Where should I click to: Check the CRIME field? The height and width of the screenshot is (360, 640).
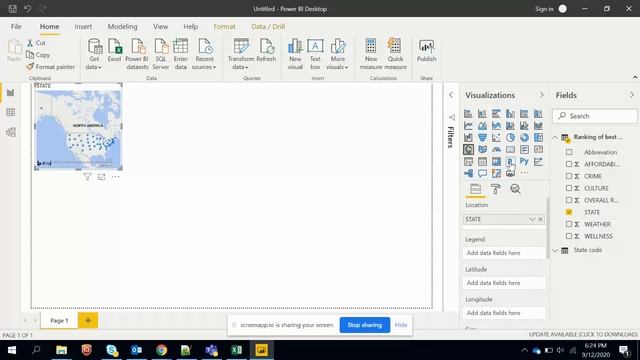tap(569, 176)
